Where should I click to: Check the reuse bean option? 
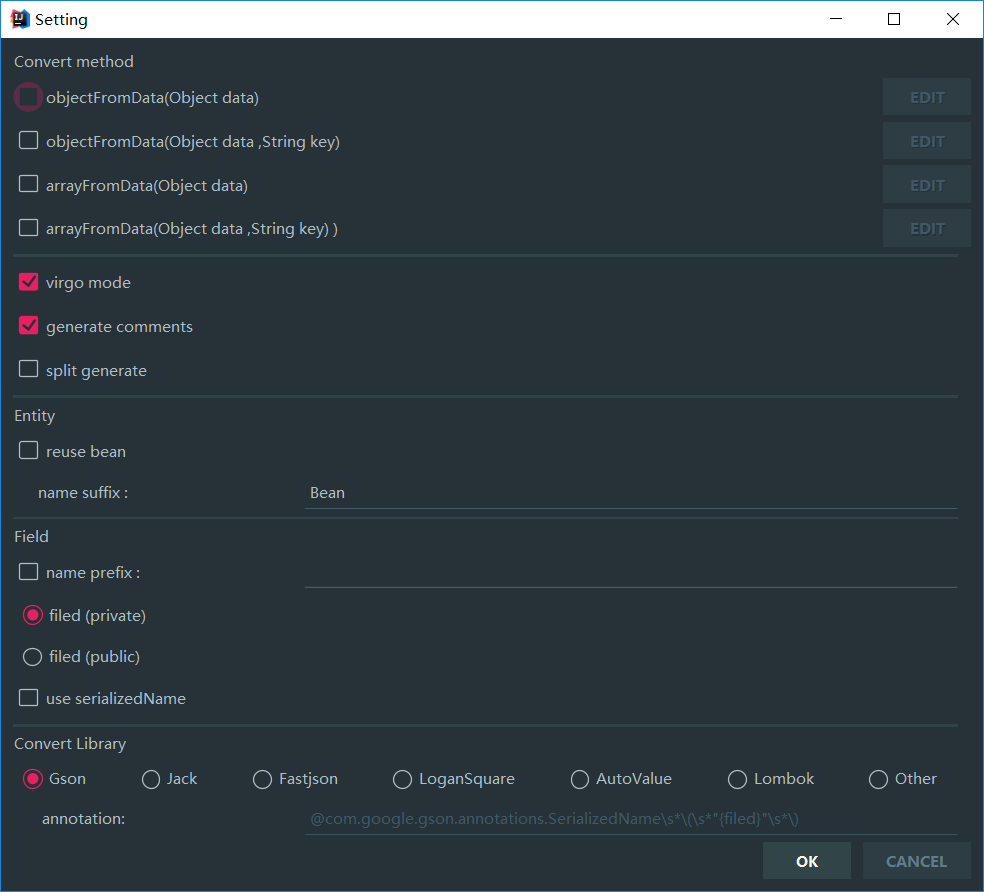29,451
